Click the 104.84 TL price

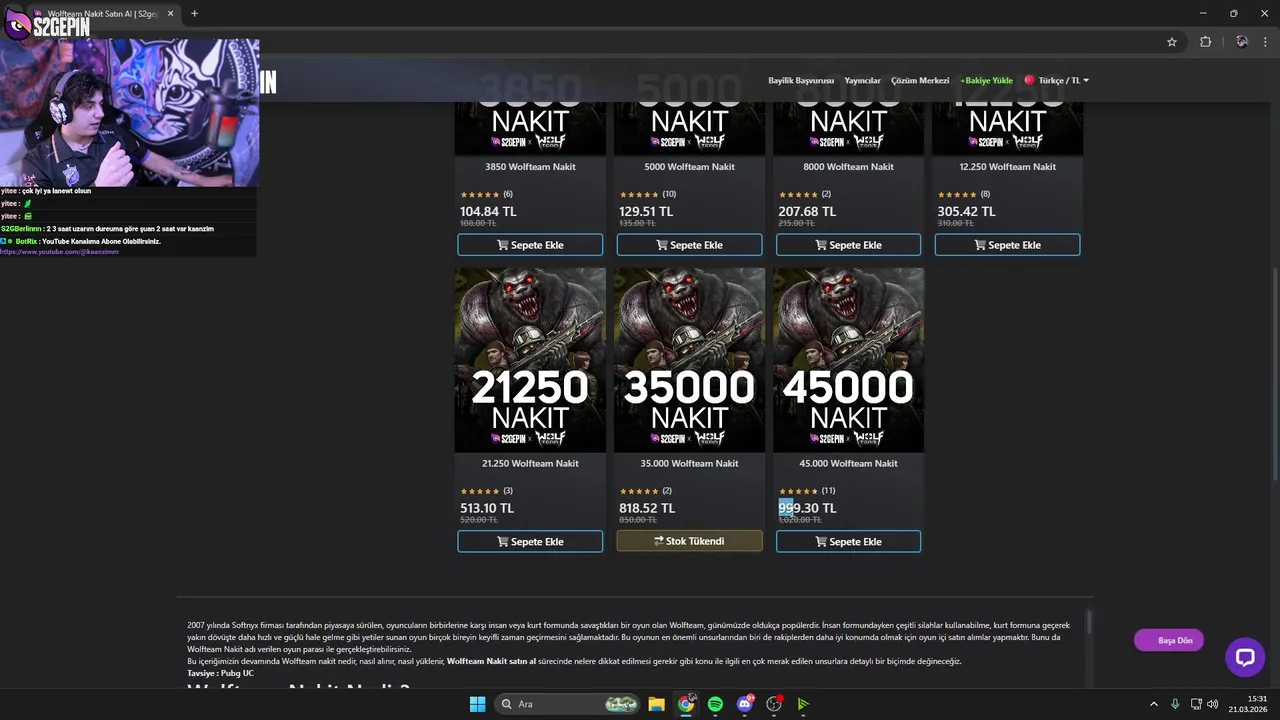[x=488, y=211]
